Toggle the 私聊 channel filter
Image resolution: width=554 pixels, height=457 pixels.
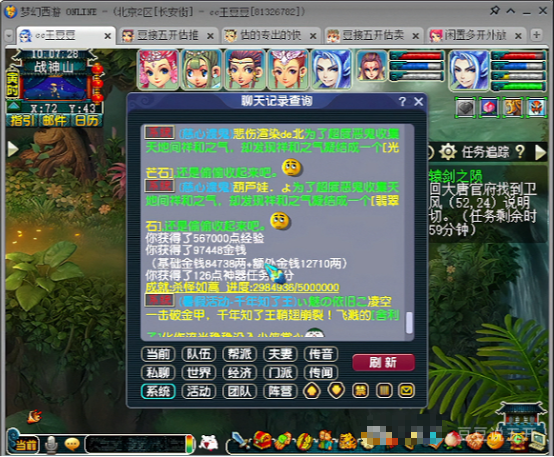click(158, 373)
